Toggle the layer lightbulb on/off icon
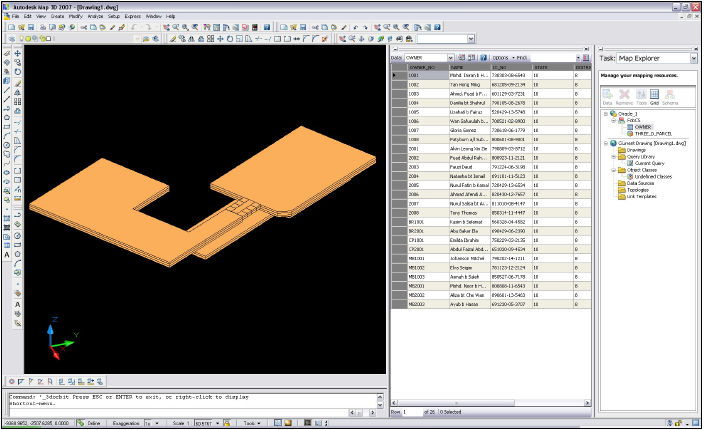The width and height of the screenshot is (704, 430). click(22, 39)
